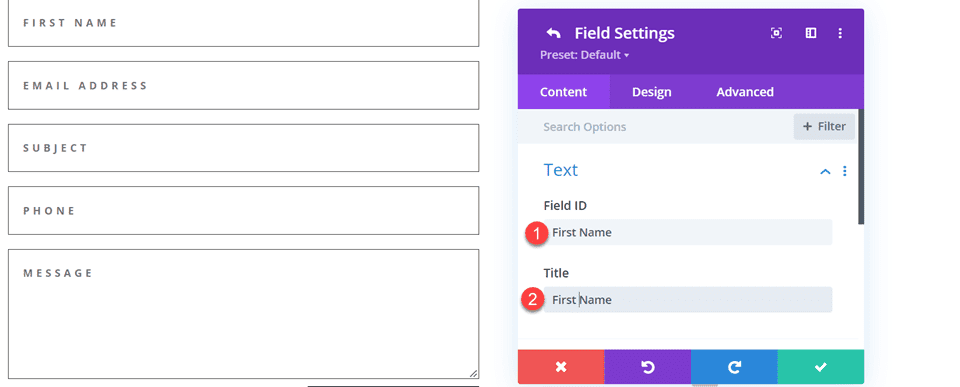This screenshot has height=387, width=960.
Task: Click the Message textarea resize handle
Action: [x=473, y=374]
